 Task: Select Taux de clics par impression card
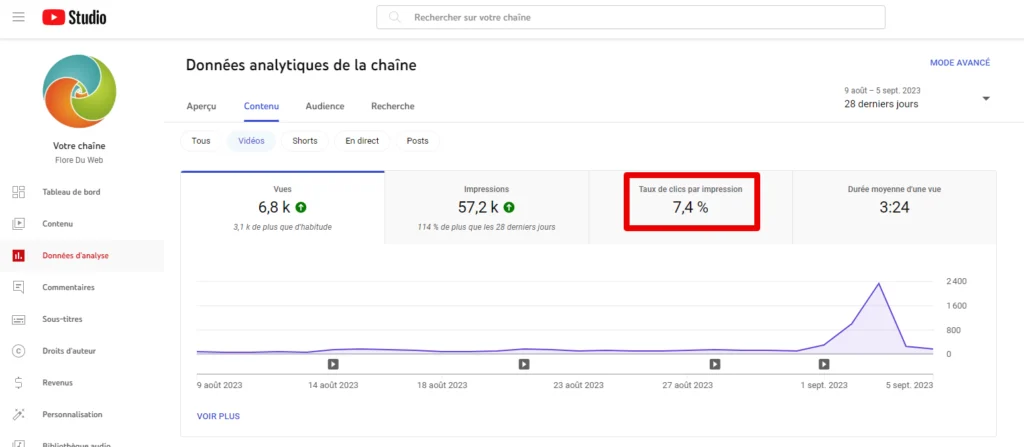[x=691, y=207]
